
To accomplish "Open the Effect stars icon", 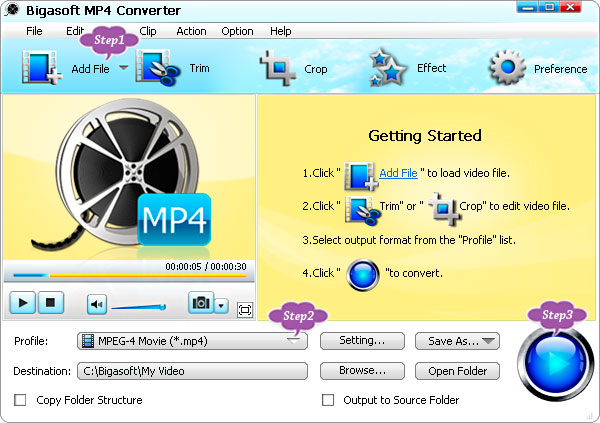I will pyautogui.click(x=388, y=67).
